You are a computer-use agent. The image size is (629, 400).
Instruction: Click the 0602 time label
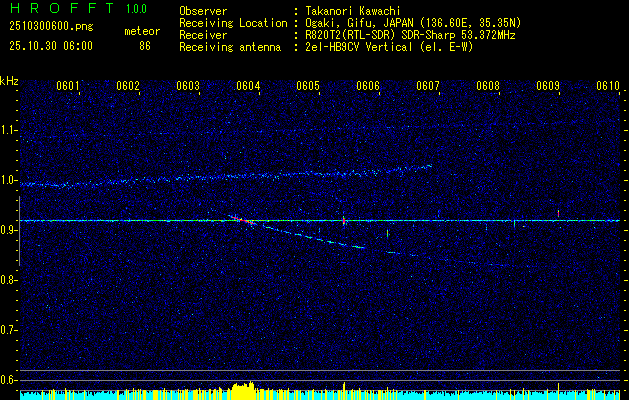tap(128, 86)
